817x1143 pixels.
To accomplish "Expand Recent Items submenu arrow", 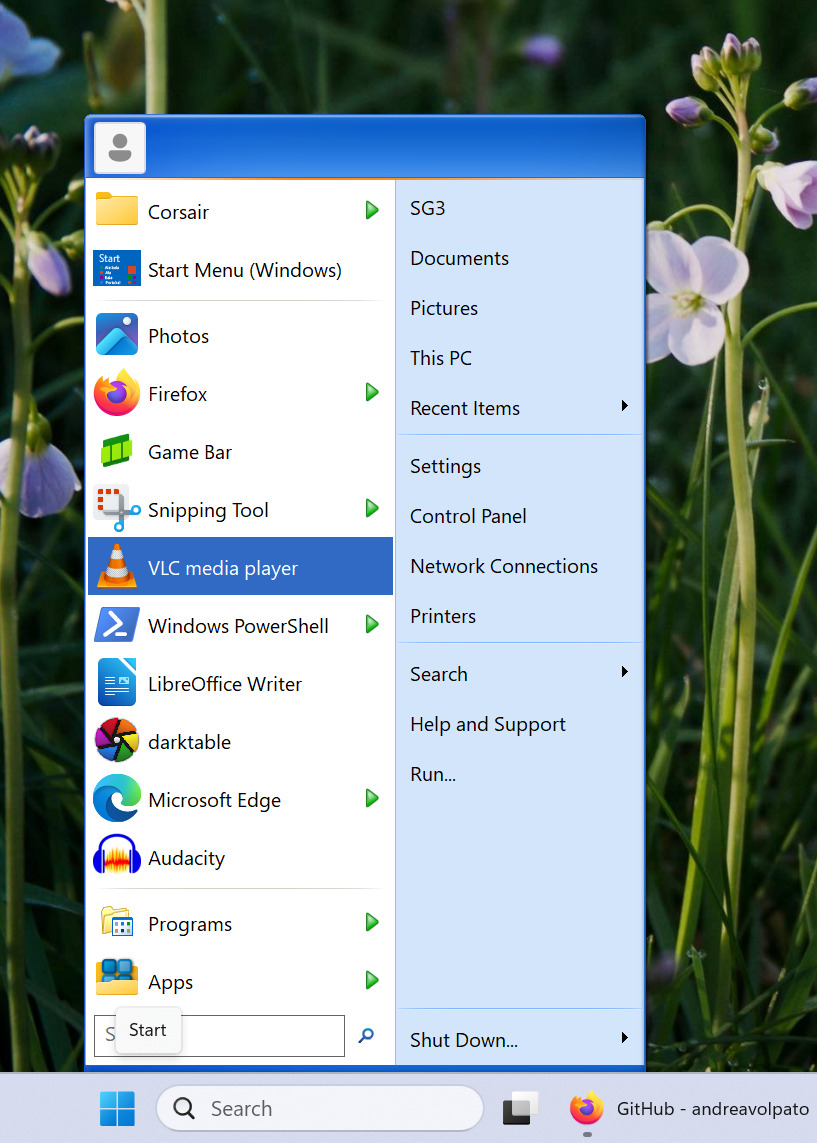I will [624, 406].
